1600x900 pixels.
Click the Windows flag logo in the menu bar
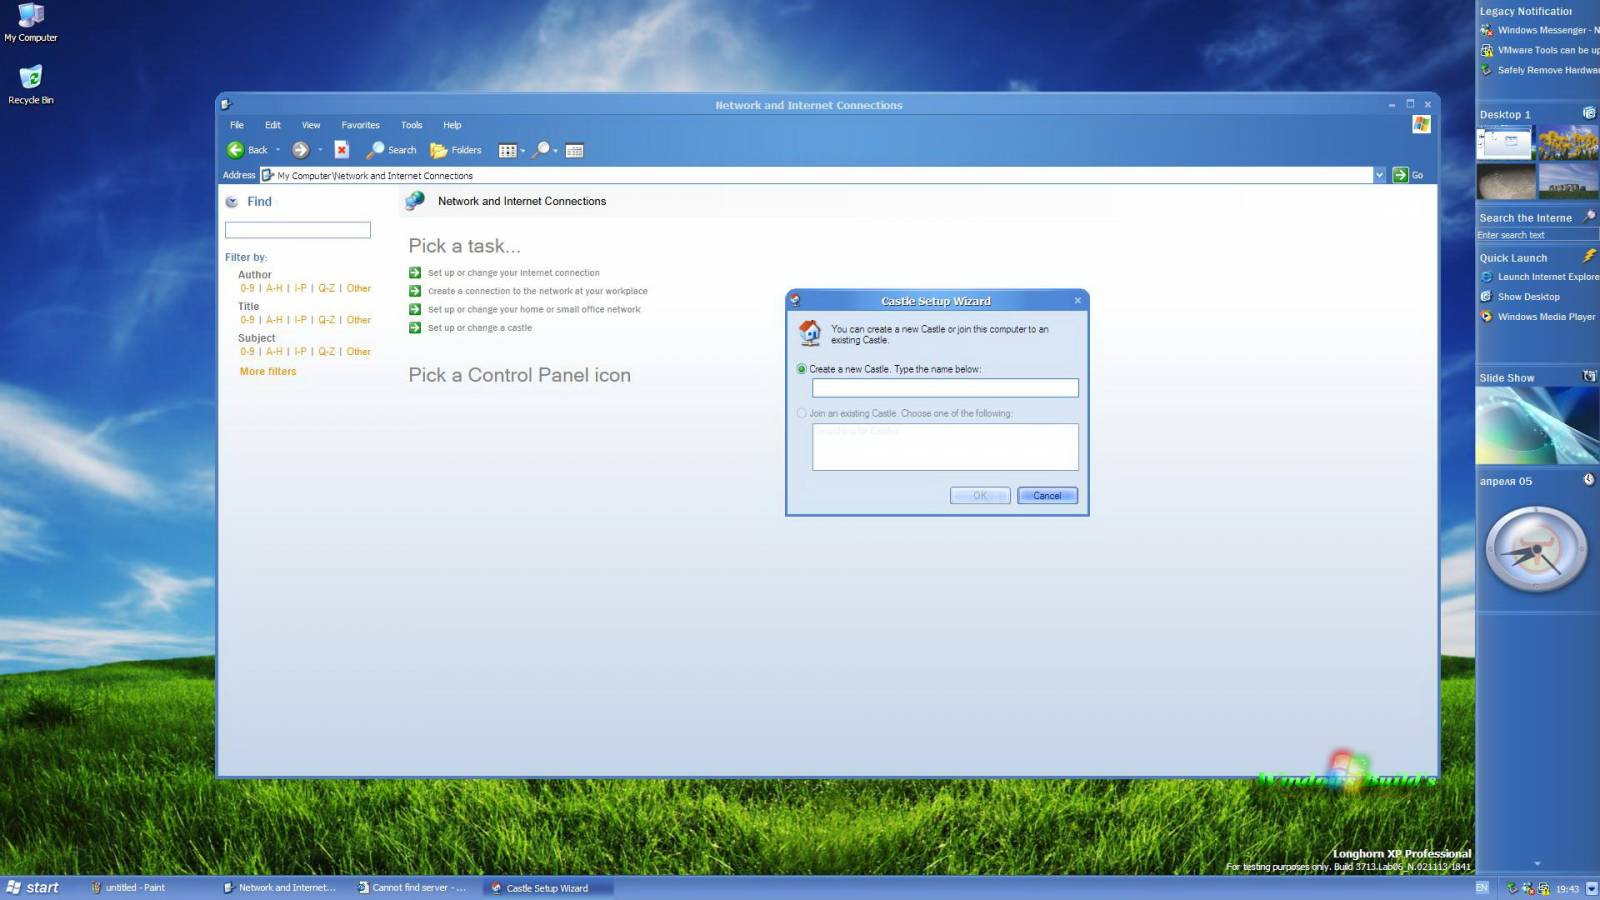tap(1421, 124)
